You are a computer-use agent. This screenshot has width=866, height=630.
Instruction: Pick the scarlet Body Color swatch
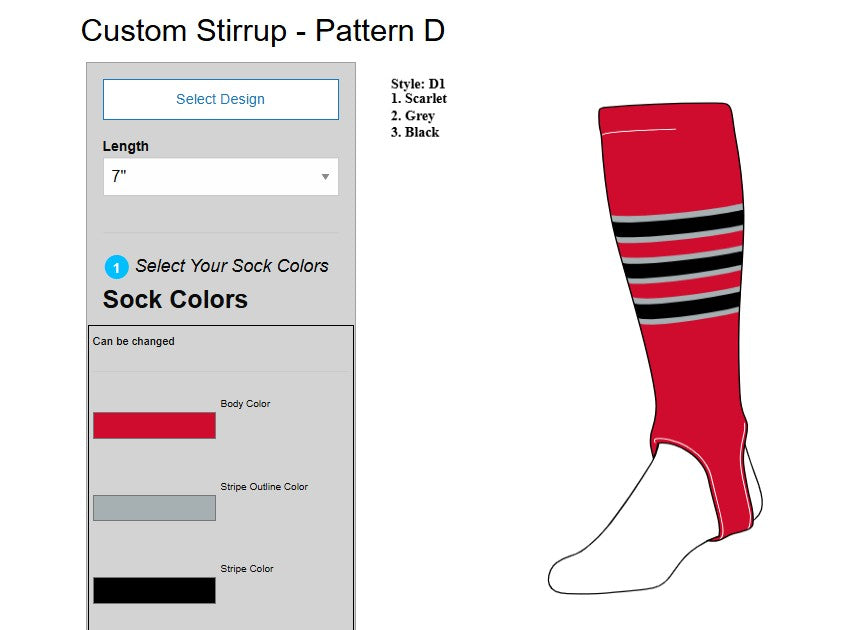[x=154, y=426]
